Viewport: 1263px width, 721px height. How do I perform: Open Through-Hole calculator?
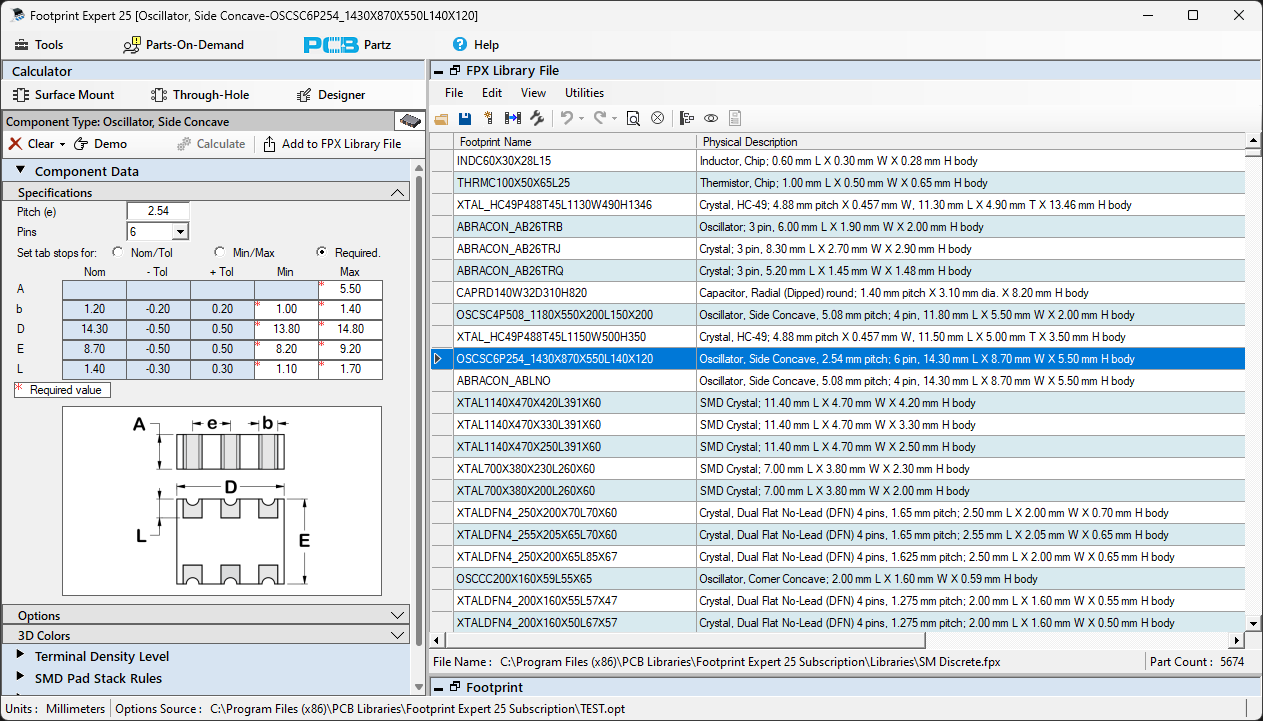[x=200, y=95]
